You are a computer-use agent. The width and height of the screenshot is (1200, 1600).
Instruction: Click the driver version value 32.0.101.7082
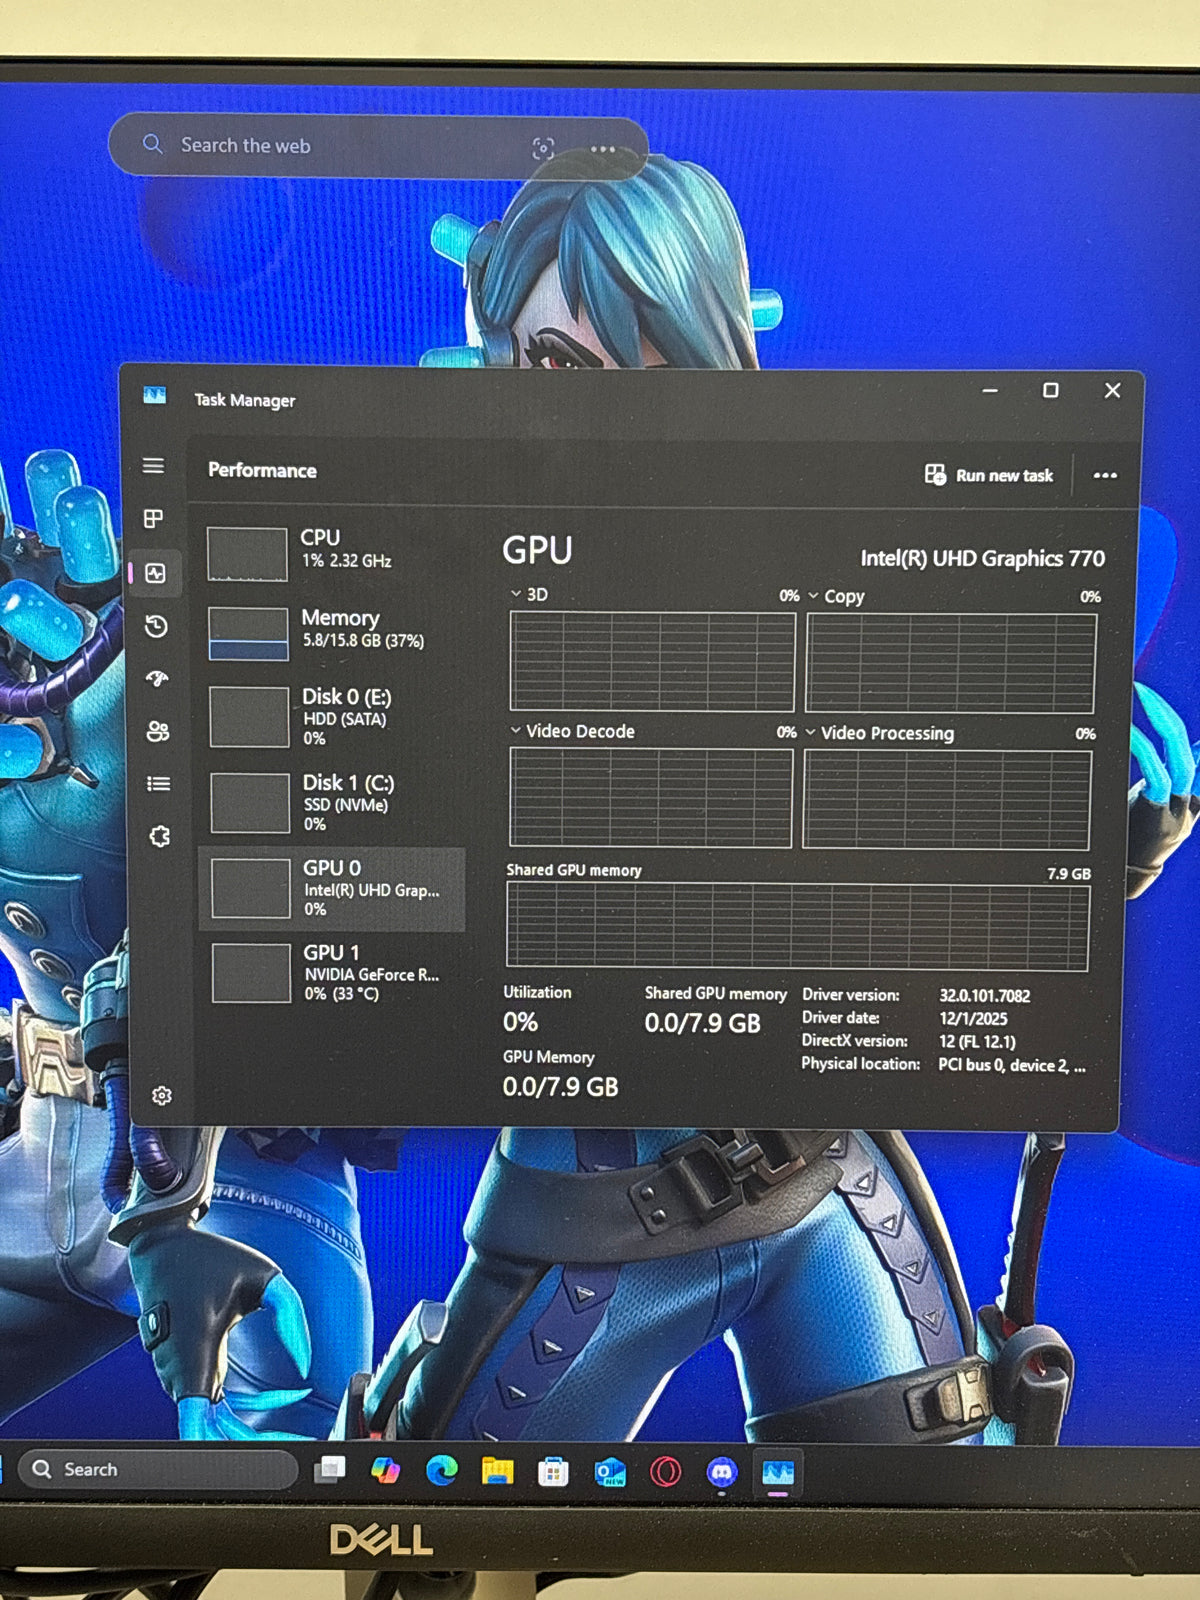click(984, 995)
